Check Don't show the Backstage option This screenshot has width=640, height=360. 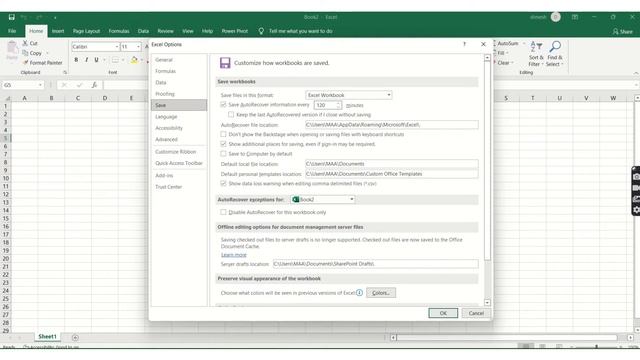pos(223,134)
